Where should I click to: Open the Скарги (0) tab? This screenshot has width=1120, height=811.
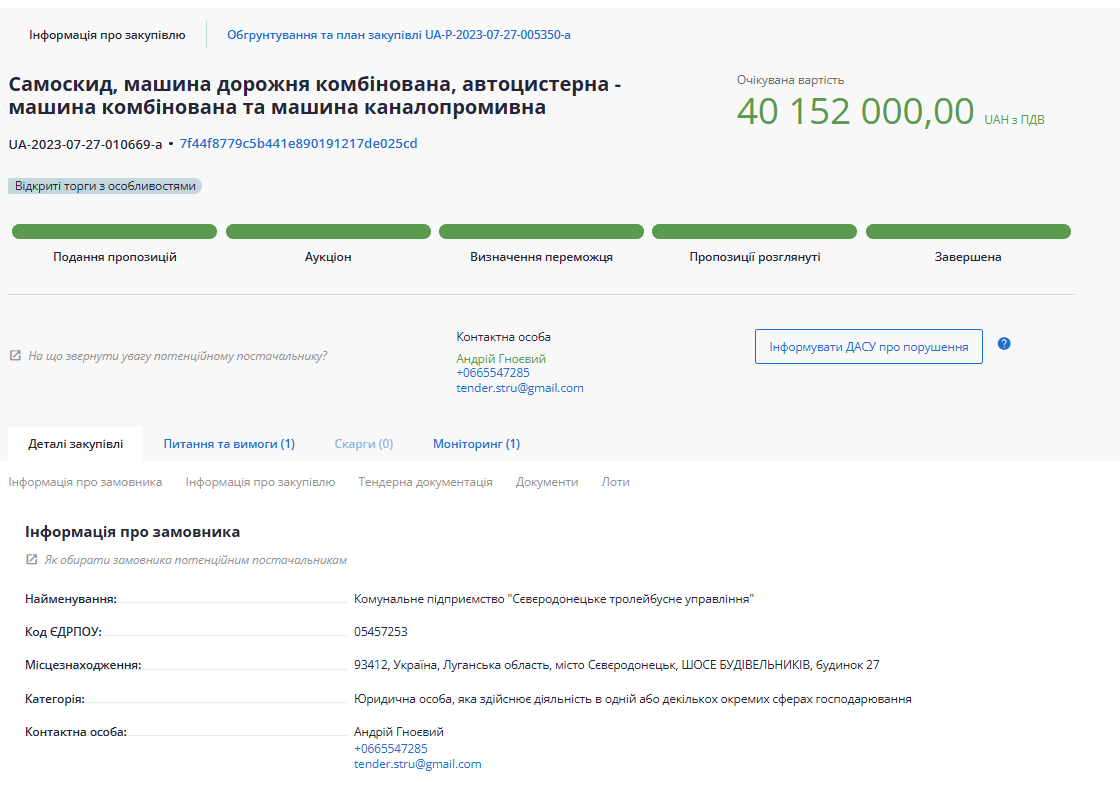pos(363,444)
